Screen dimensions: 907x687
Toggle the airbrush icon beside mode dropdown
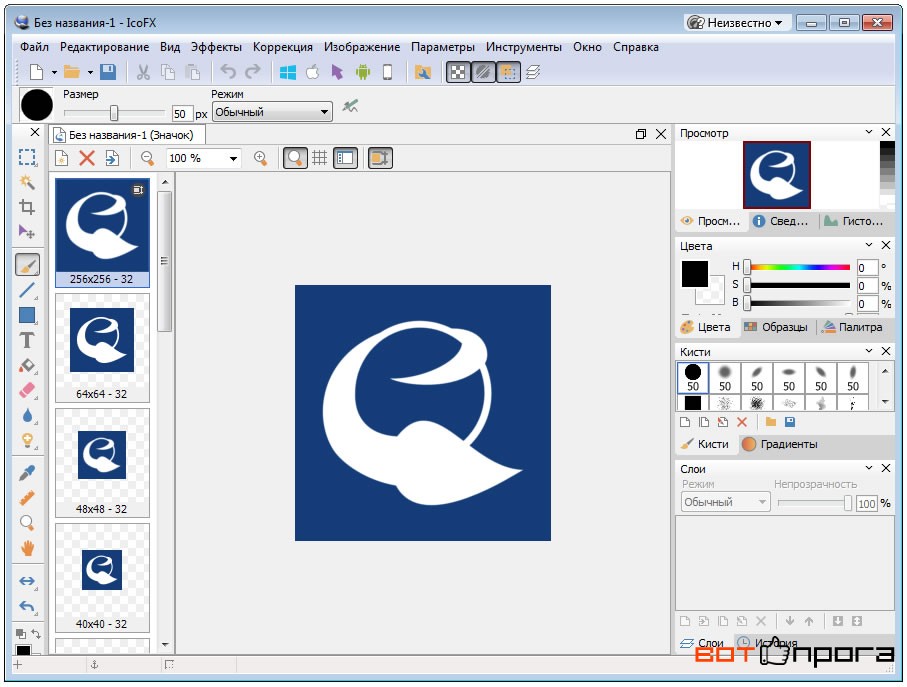pyautogui.click(x=350, y=106)
